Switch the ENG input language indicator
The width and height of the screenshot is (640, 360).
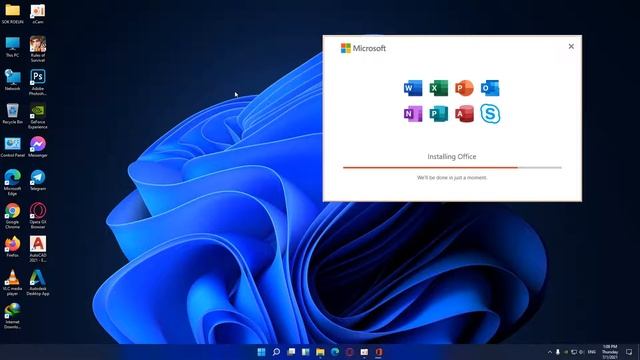[591, 352]
